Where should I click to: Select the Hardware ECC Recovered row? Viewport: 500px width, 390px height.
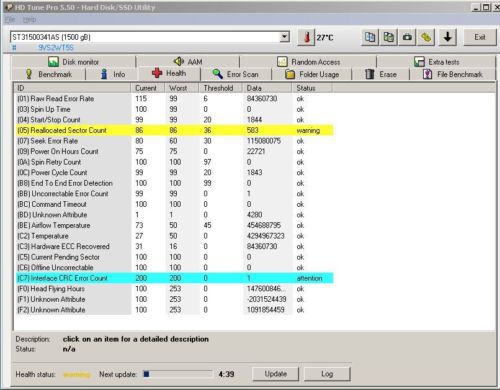175,246
